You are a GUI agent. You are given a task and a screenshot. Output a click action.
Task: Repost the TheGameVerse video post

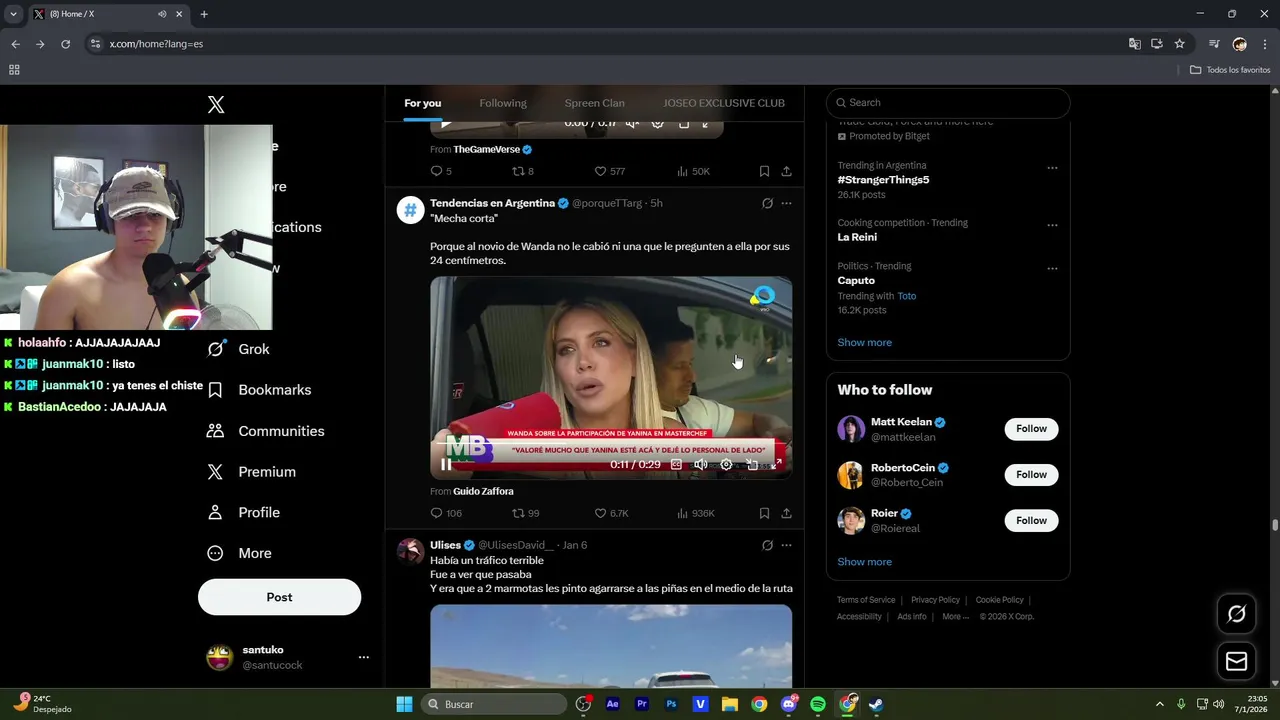pyautogui.click(x=523, y=171)
